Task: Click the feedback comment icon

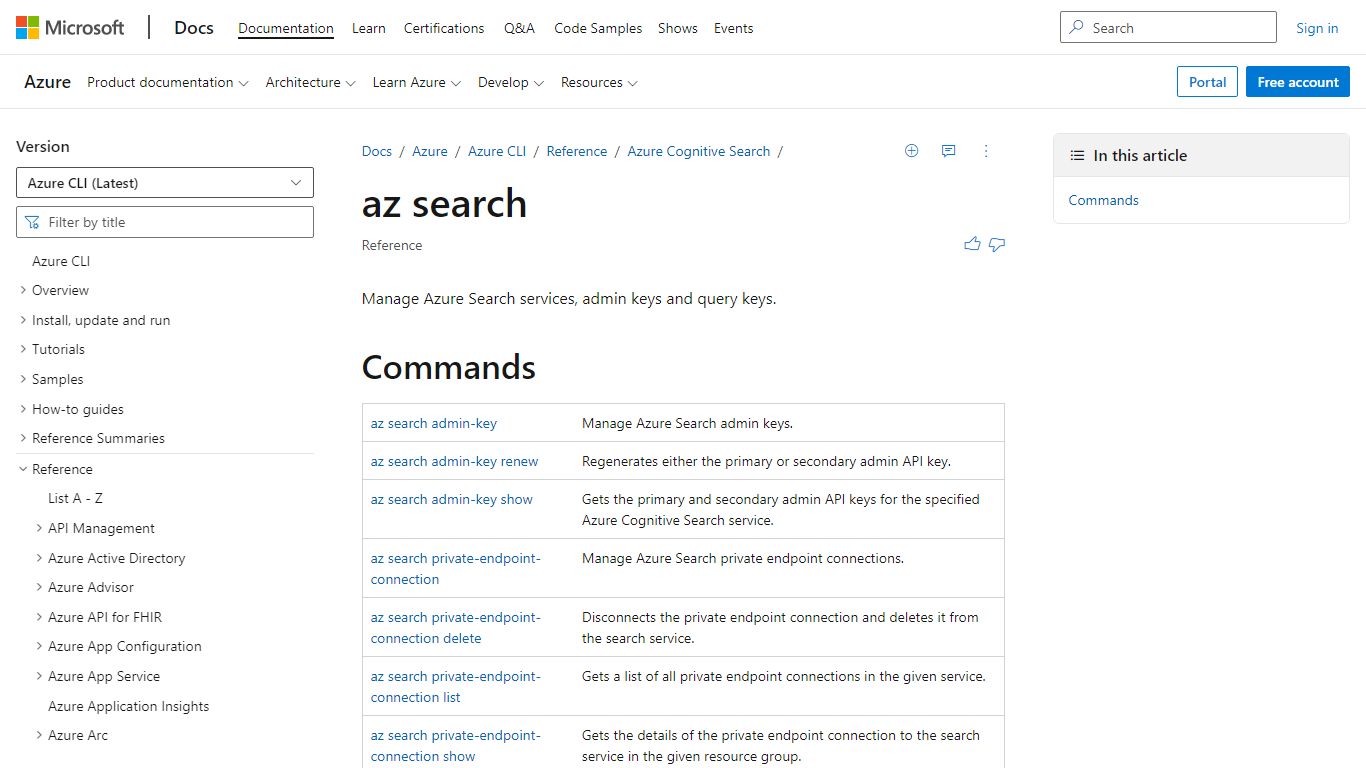Action: pos(948,151)
